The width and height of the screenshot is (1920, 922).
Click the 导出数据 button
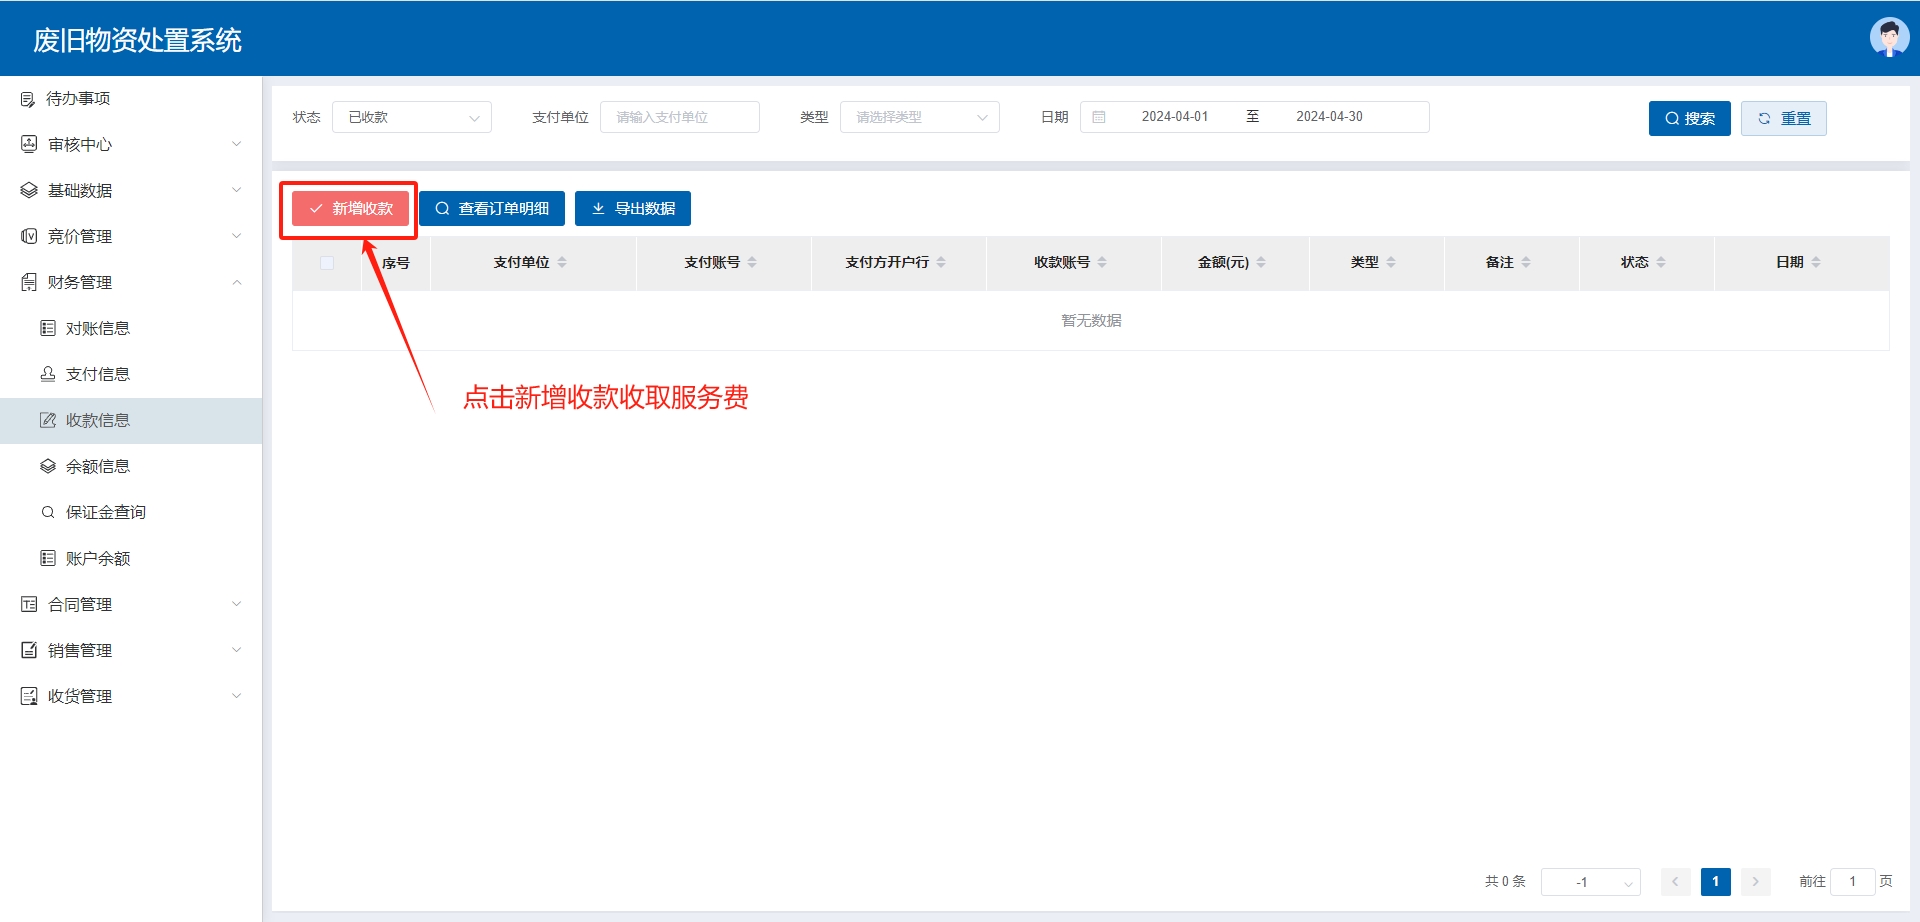(x=633, y=209)
